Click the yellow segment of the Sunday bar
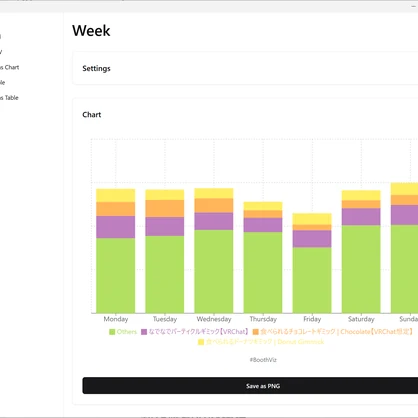The image size is (418, 418). pyautogui.click(x=404, y=189)
